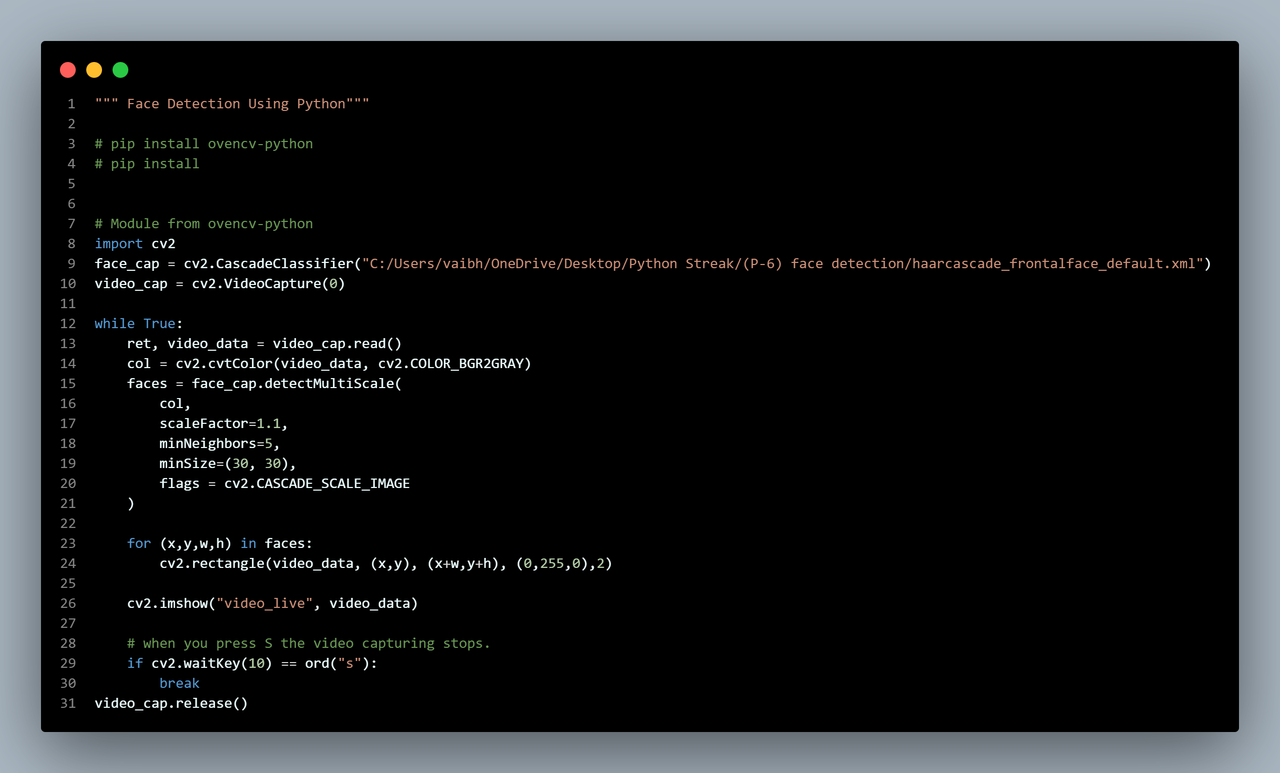Click the docstring "Face Detection Using Python"

coord(232,104)
